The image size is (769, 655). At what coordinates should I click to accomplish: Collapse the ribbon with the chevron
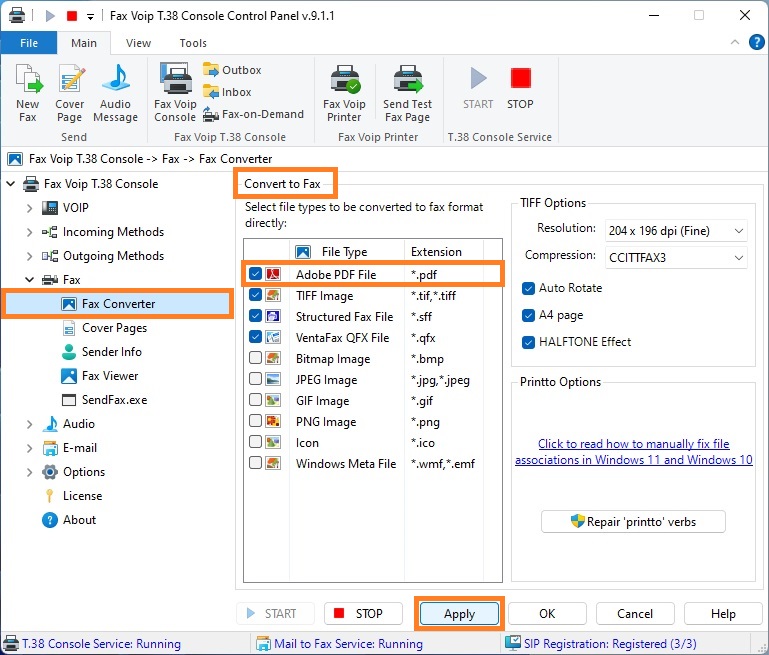point(735,42)
